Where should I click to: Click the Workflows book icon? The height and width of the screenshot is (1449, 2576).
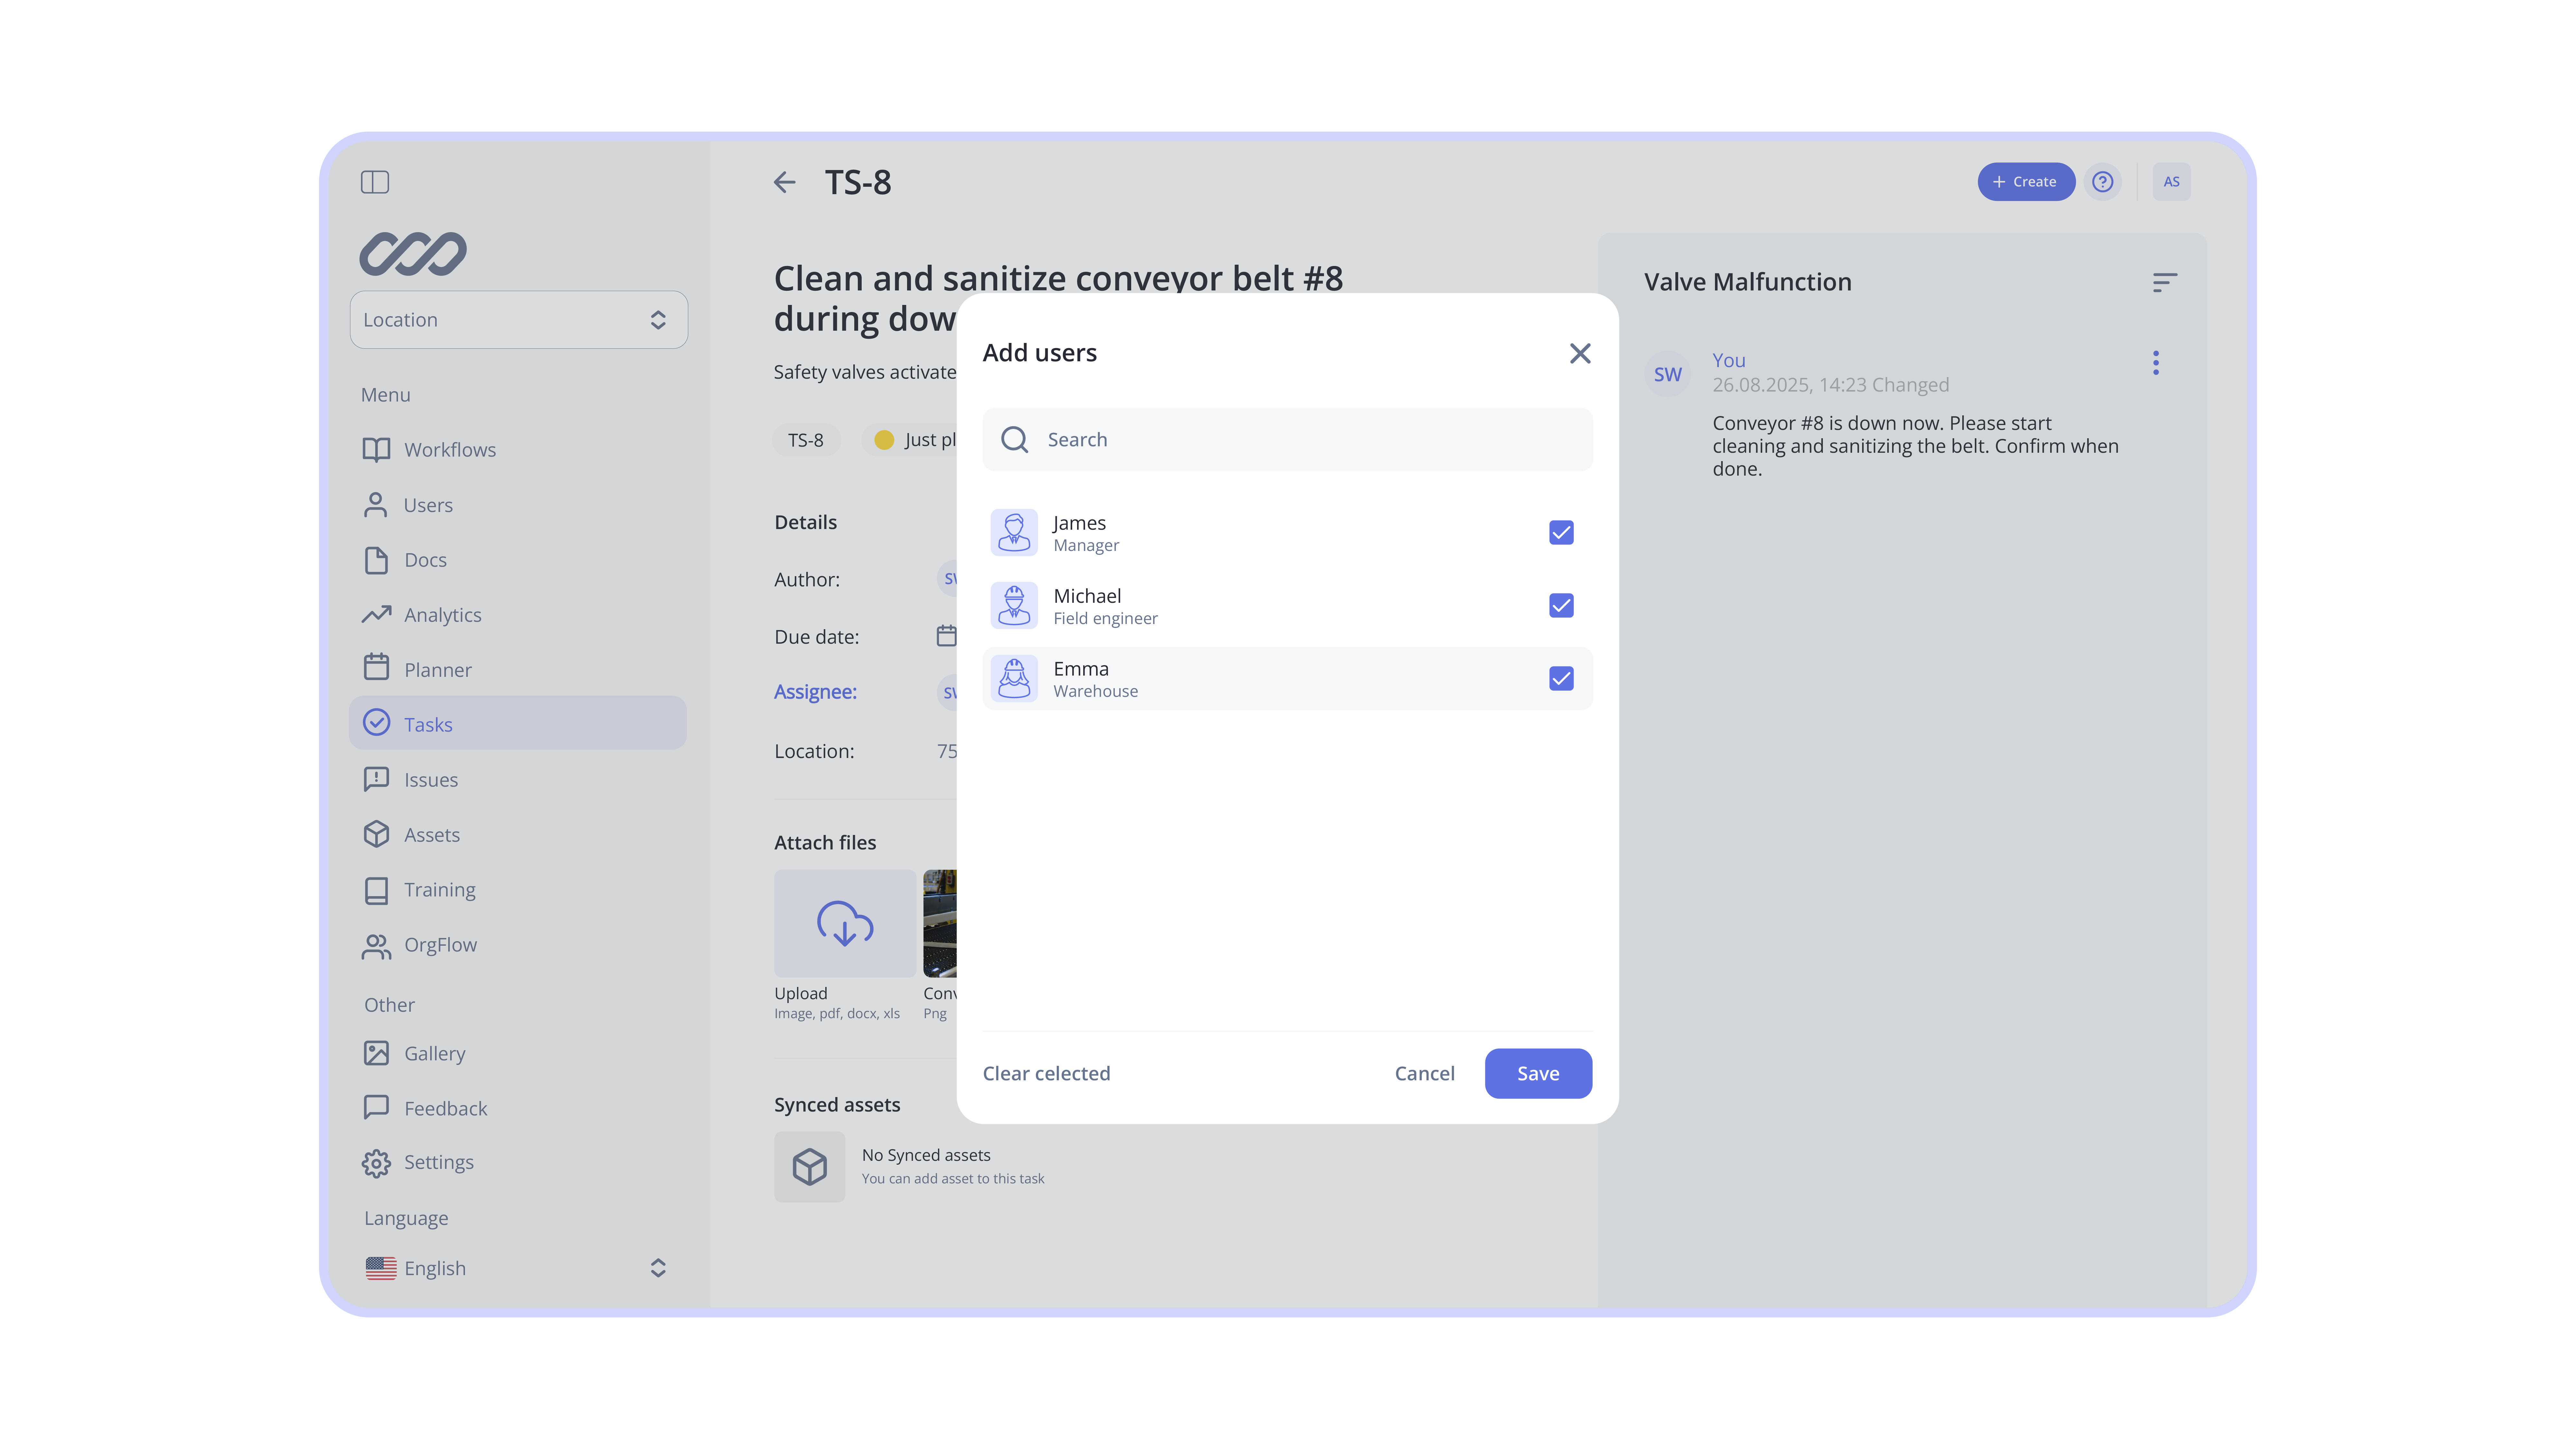point(376,450)
